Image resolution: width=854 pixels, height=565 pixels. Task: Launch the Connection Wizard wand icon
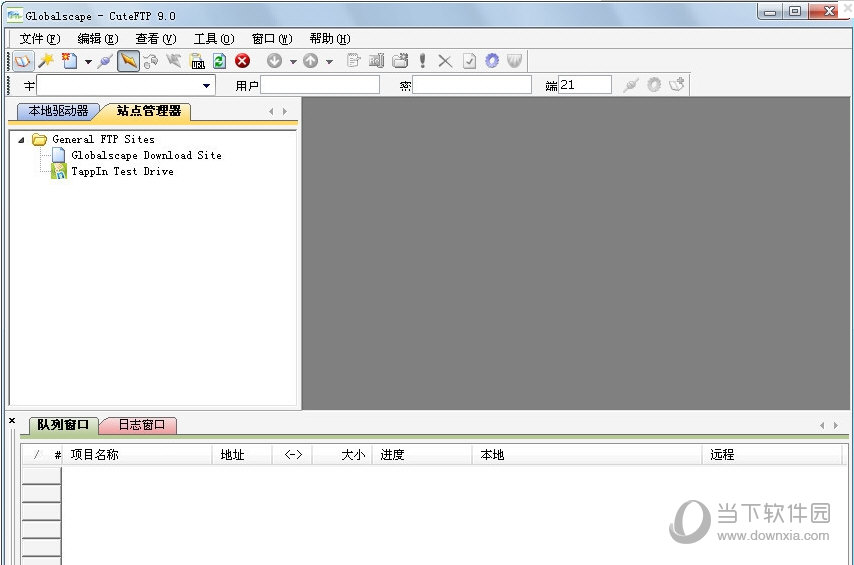click(45, 61)
